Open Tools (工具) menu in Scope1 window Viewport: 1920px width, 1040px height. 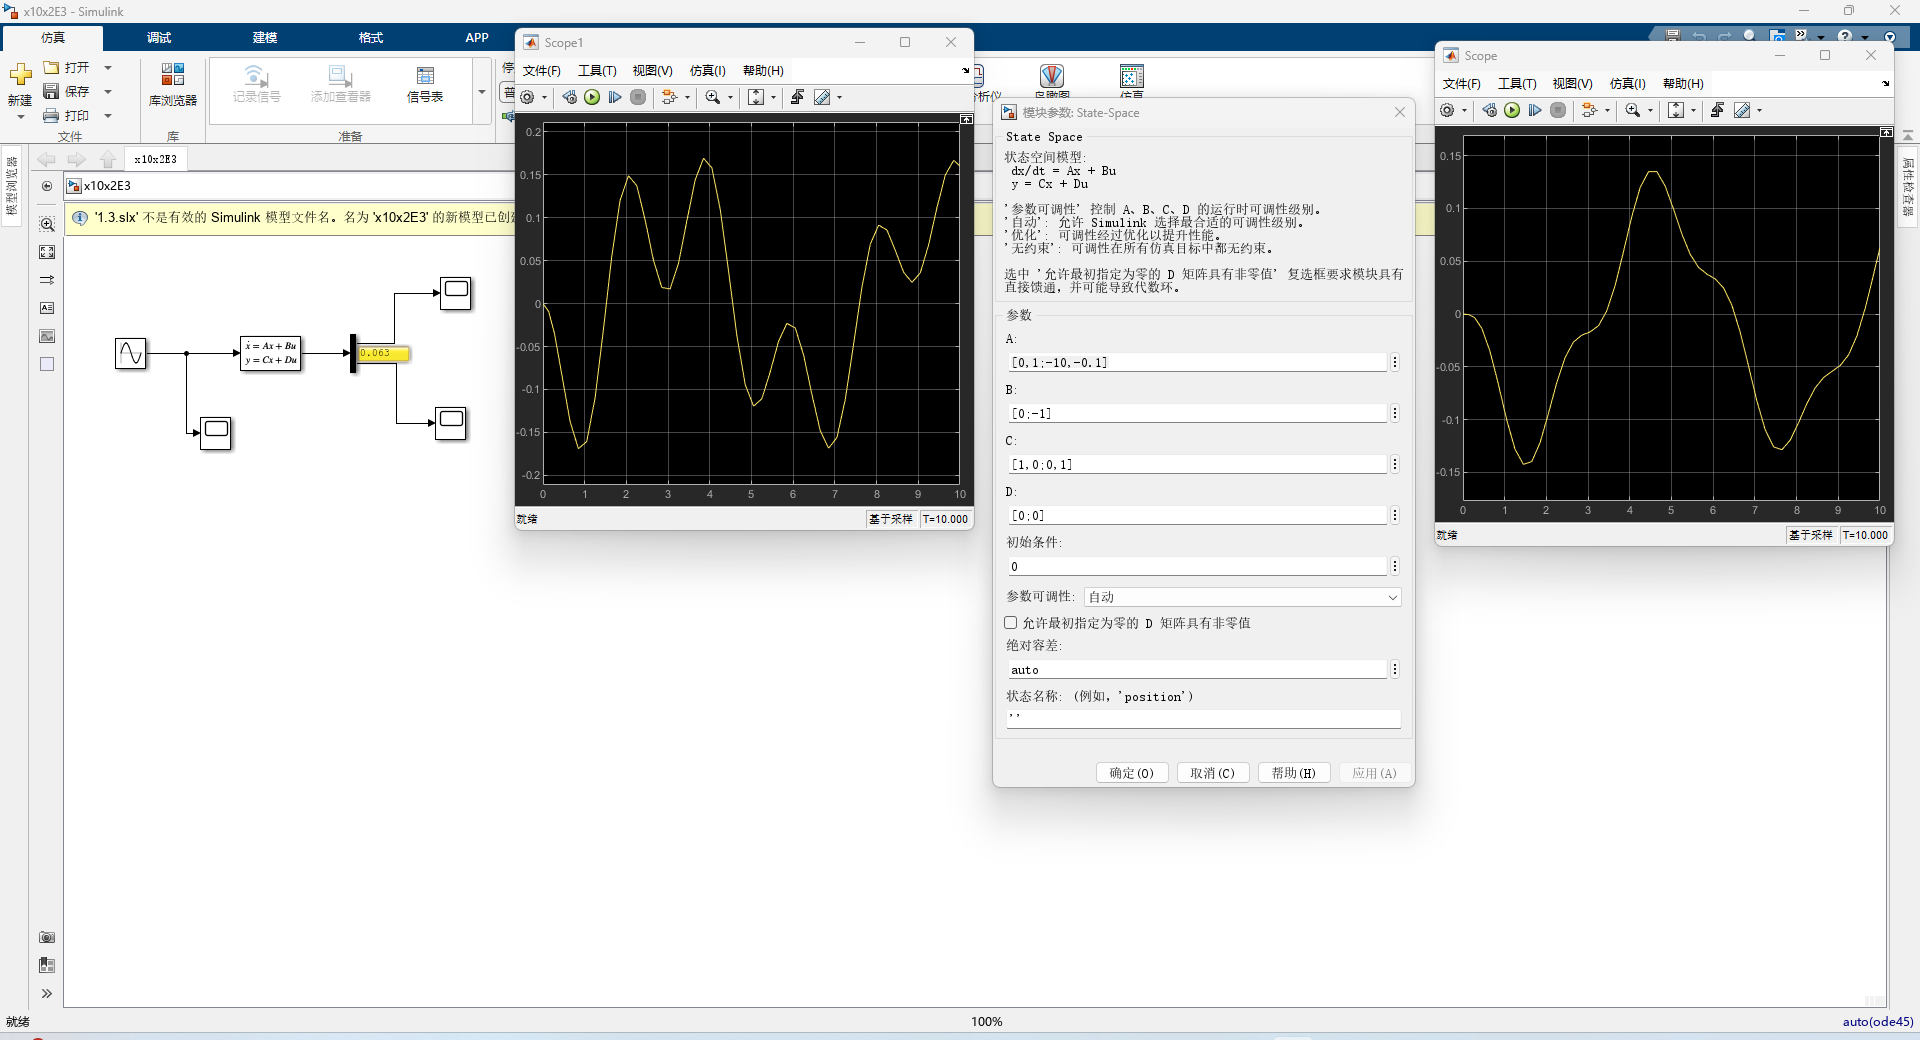597,71
